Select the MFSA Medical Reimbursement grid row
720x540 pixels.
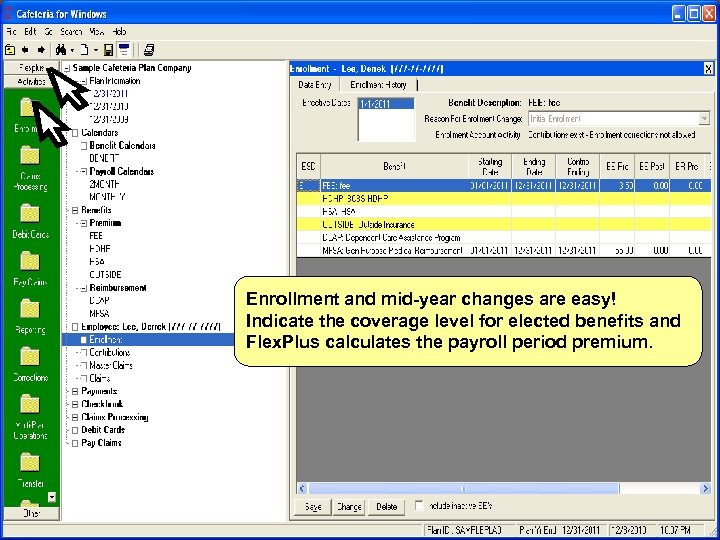(504, 251)
